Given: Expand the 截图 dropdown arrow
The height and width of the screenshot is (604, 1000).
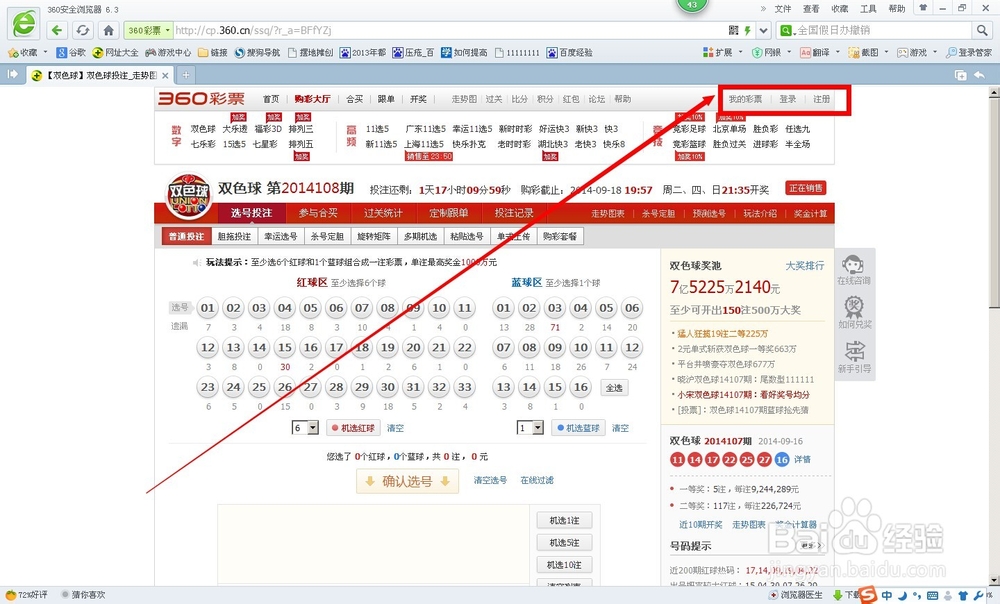Looking at the screenshot, I should point(886,52).
